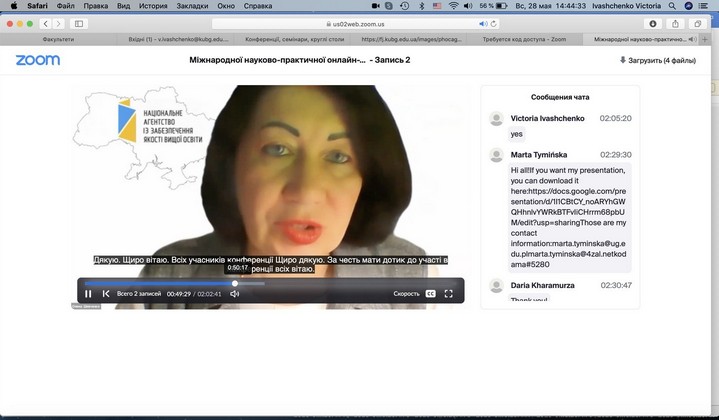Toggle closed captions CC button
Image resolution: width=719 pixels, height=420 pixels.
click(430, 294)
